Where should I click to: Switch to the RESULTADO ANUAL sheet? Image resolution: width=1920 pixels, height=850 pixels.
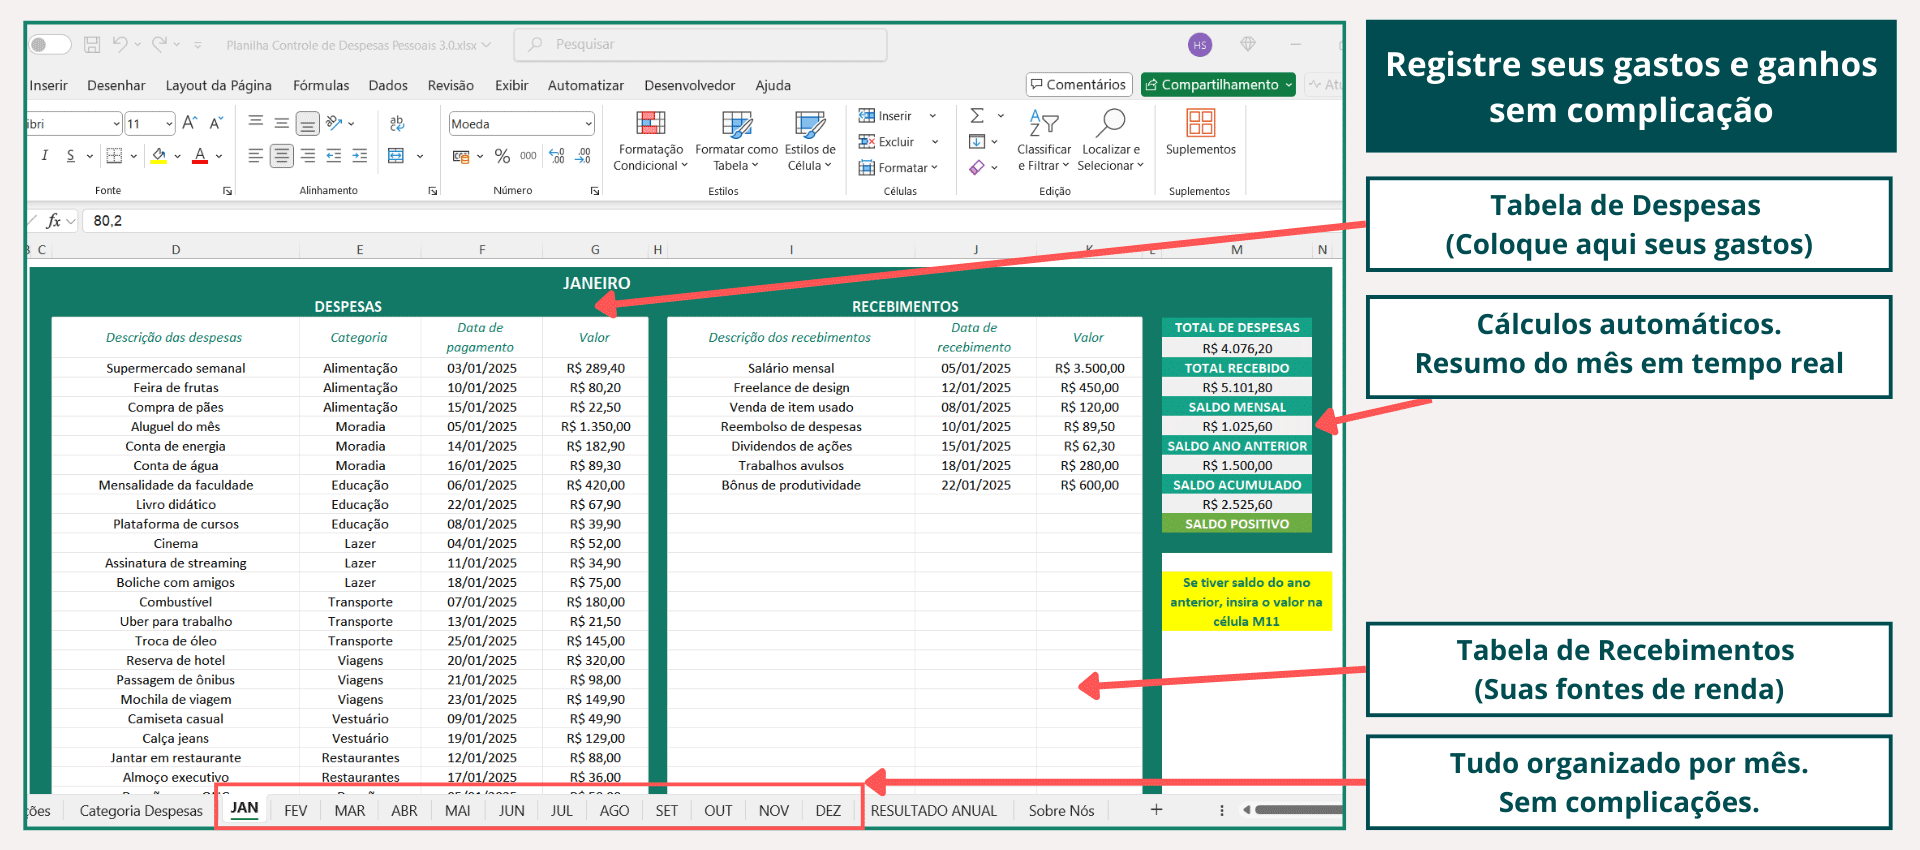[x=933, y=811]
